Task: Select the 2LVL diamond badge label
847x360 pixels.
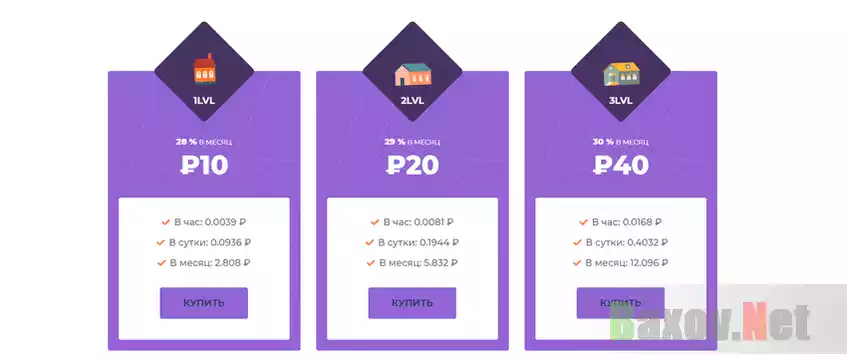Action: coord(412,101)
